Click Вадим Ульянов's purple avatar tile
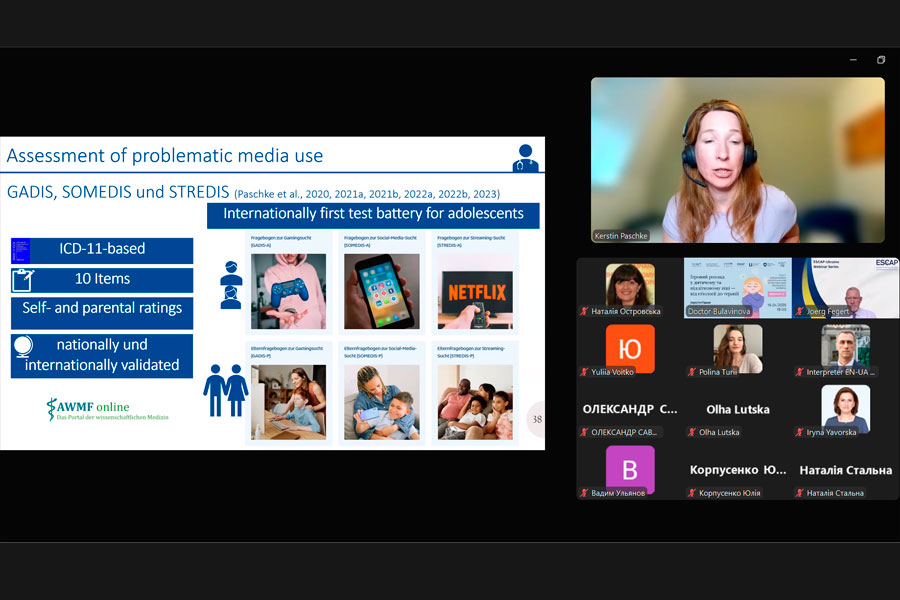 coord(630,470)
